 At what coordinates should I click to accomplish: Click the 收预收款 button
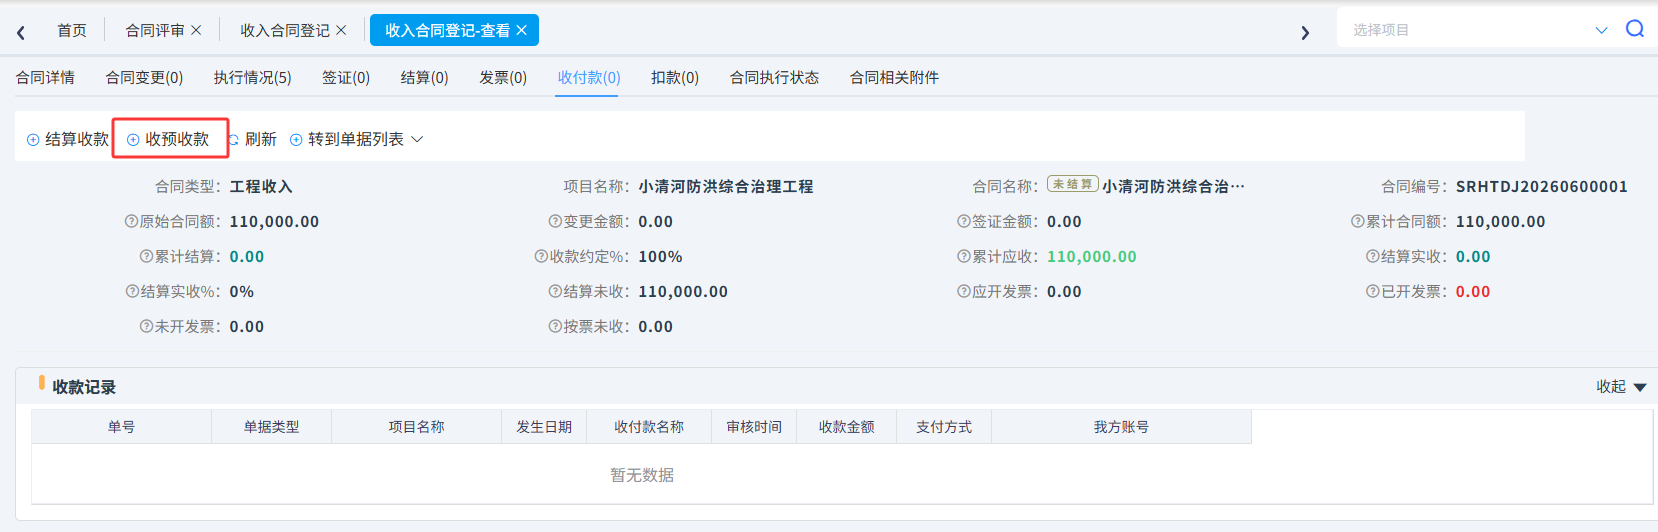coord(168,139)
